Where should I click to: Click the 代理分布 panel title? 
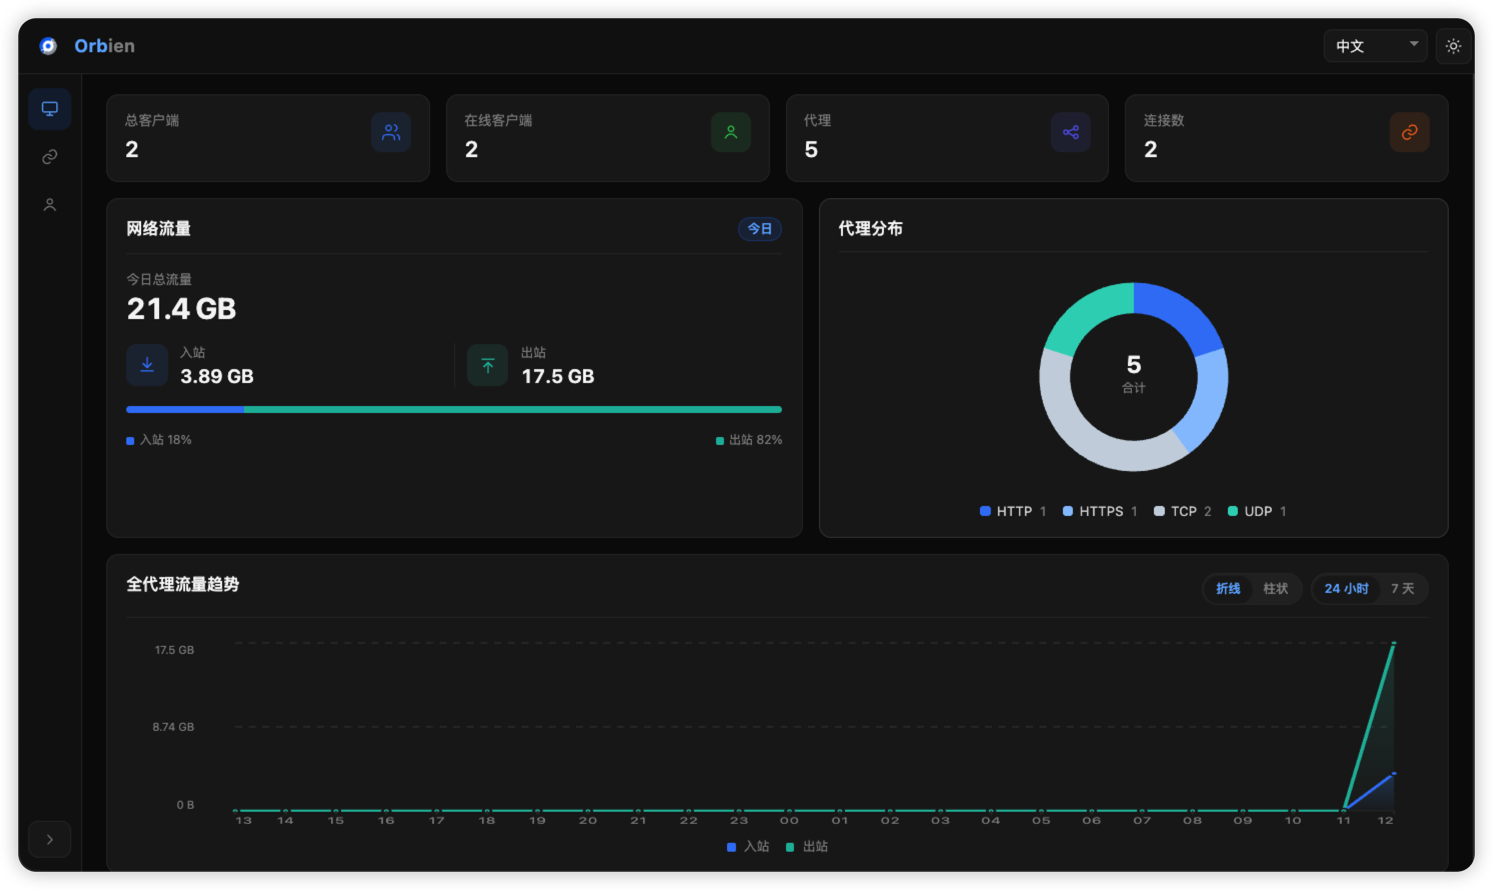tap(871, 229)
